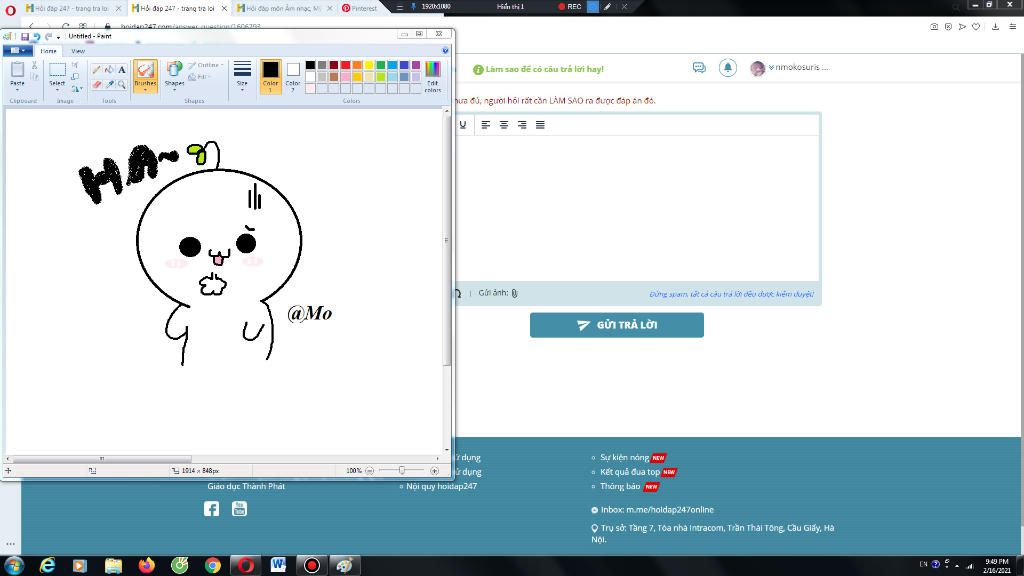Click the Paste clipboard icon in Paint
Viewport: 1024px width, 576px height.
[18, 69]
